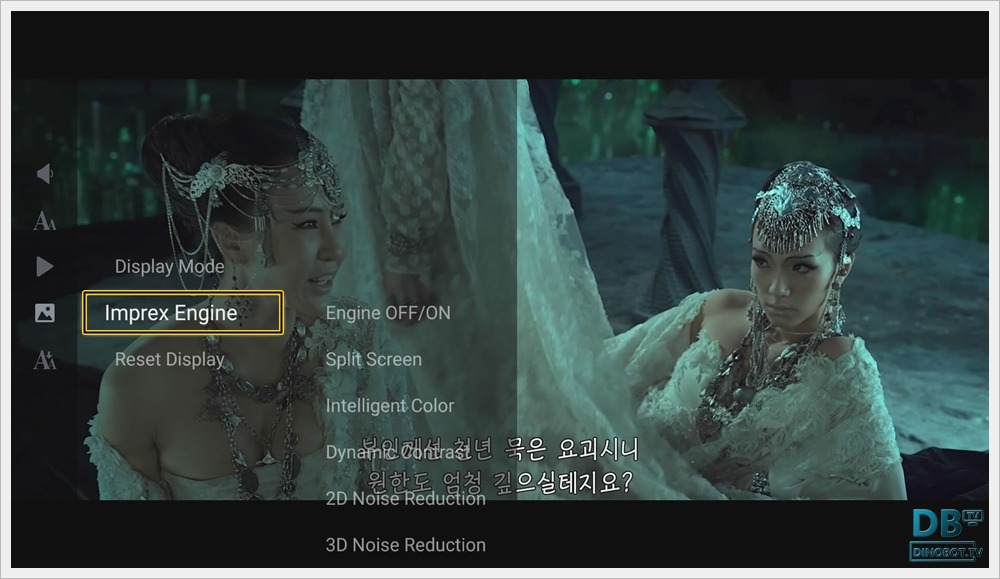Open the Dynamic Contrast setting
The image size is (1000, 579).
398,452
